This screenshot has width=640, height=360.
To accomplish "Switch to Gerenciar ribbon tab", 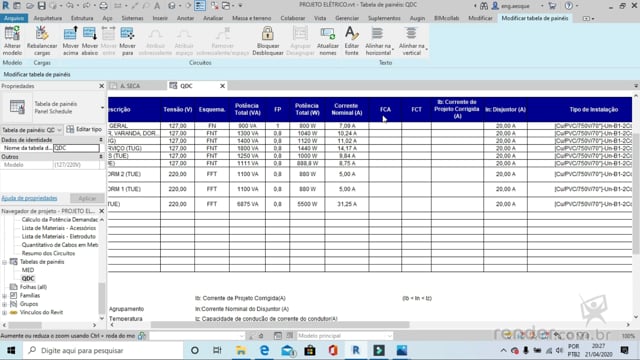I will 347,18.
